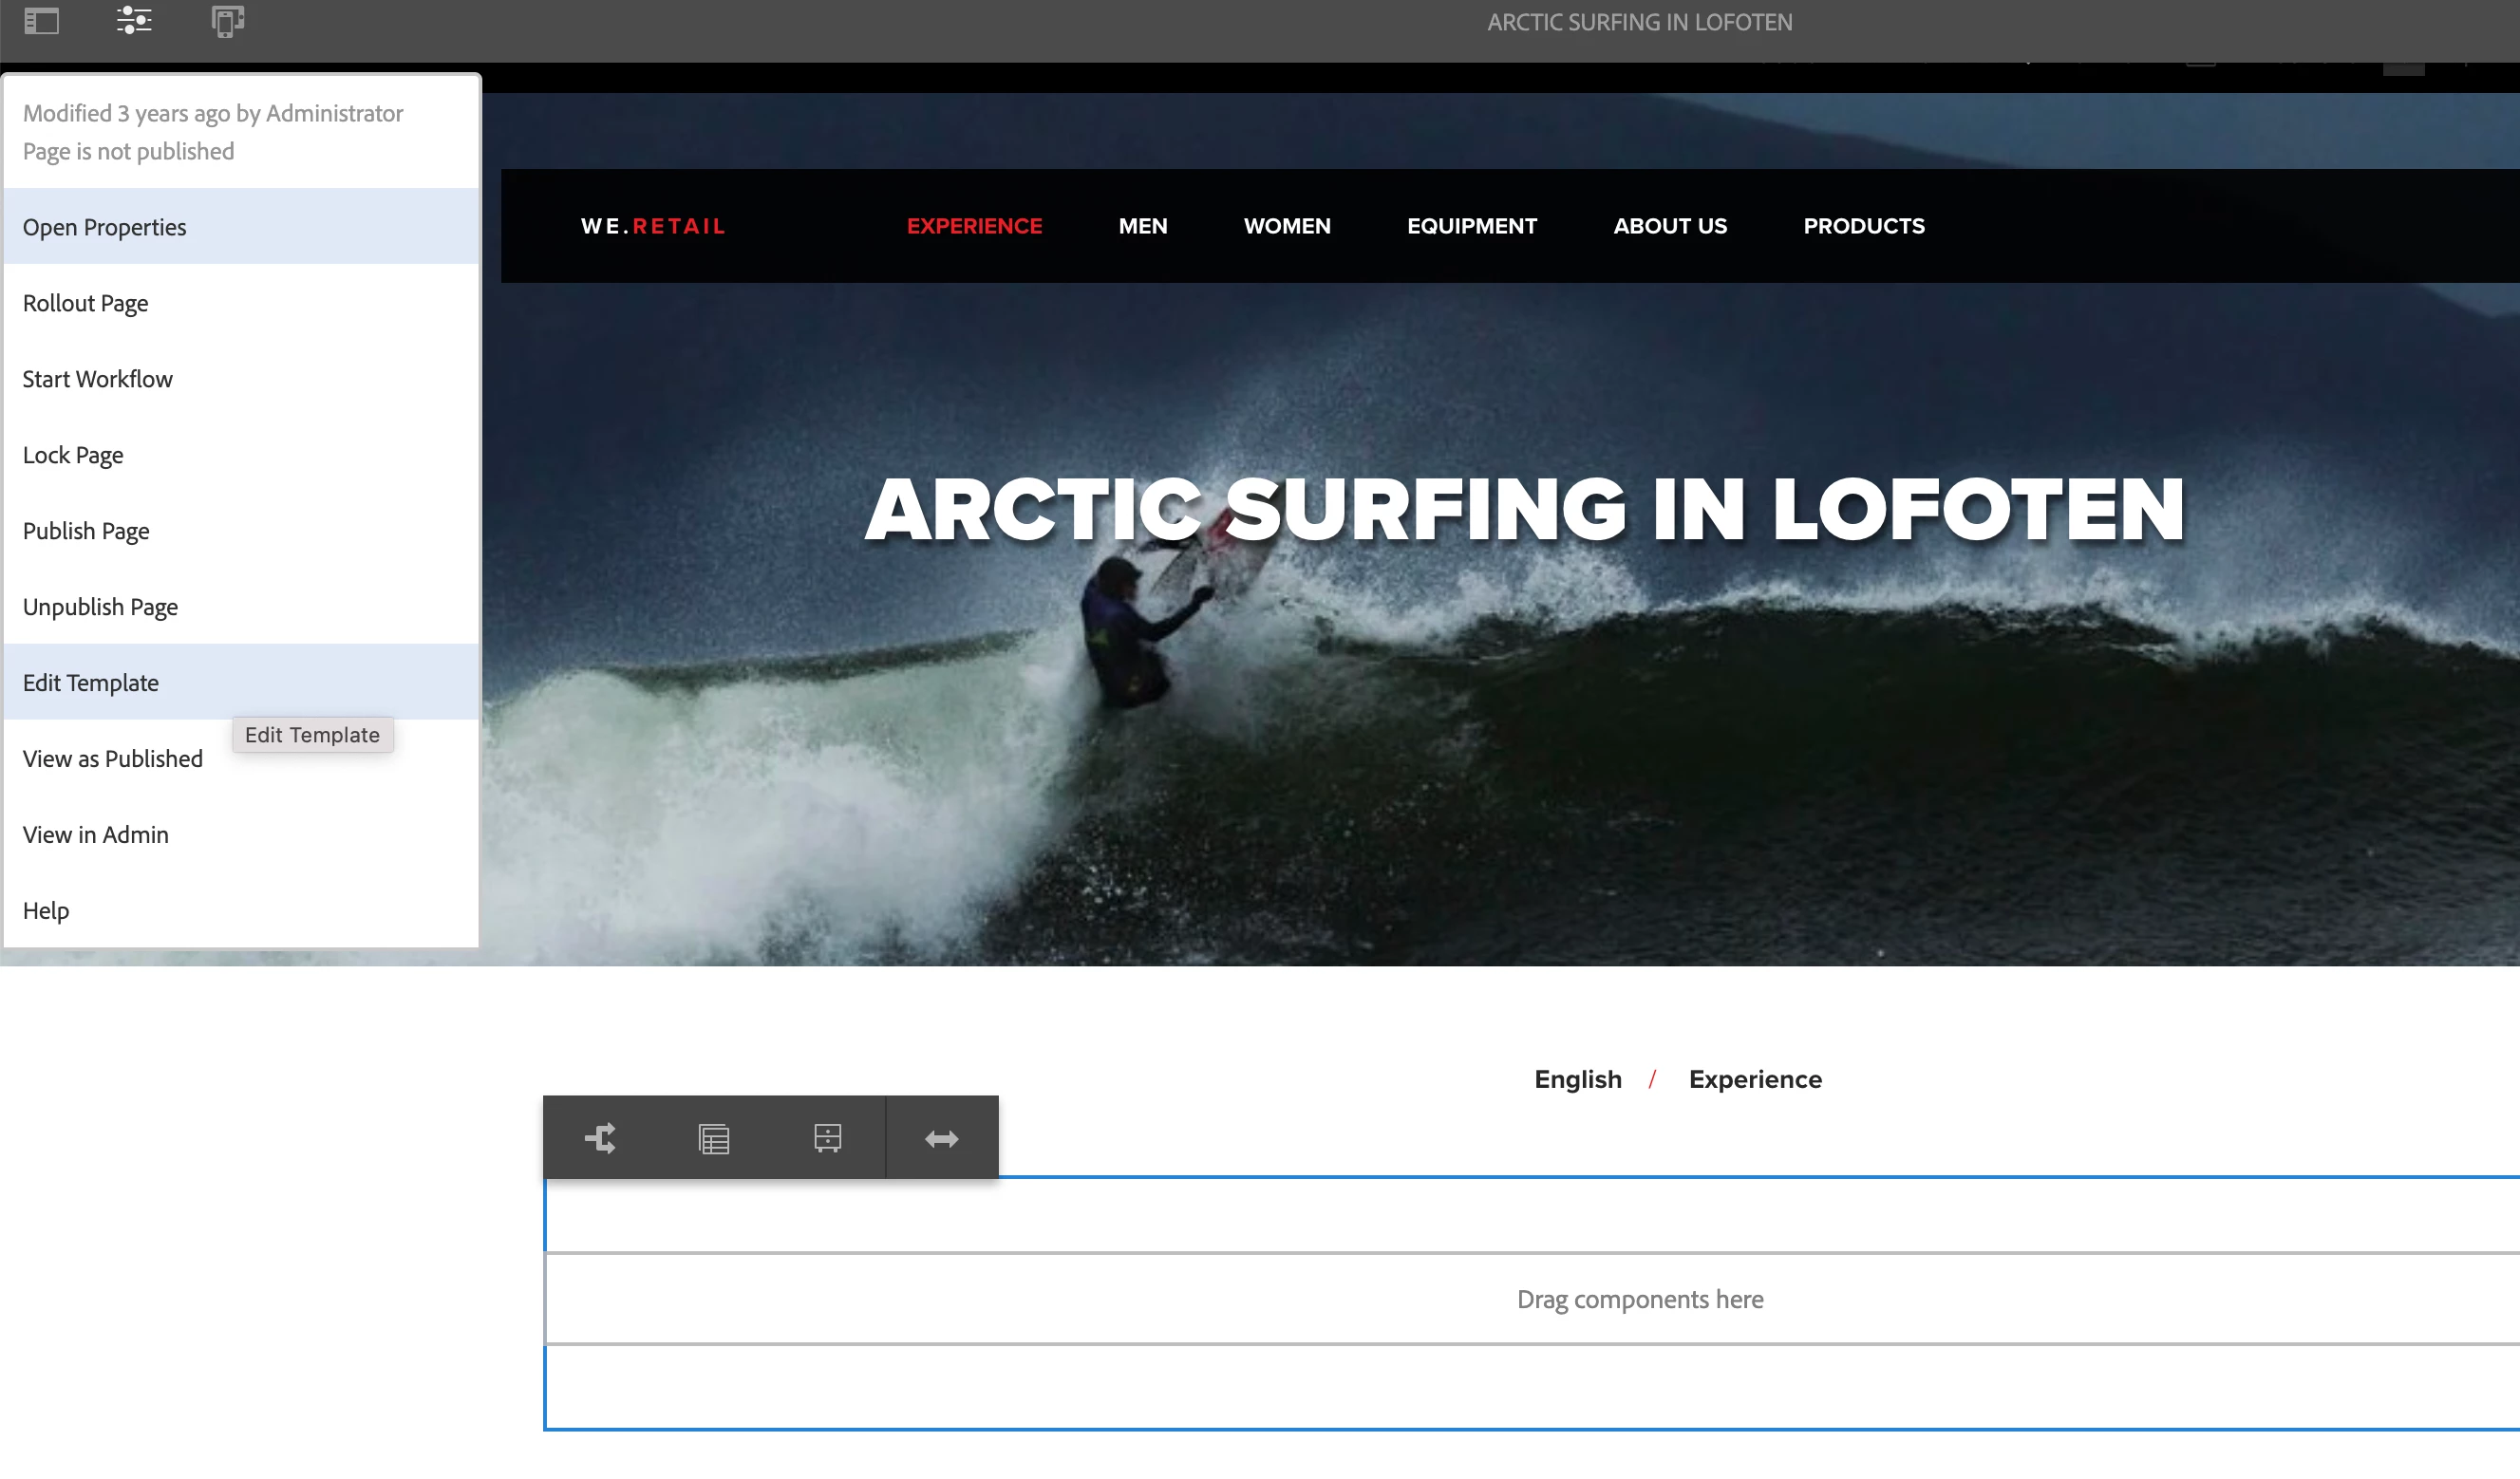The width and height of the screenshot is (2520, 1479).
Task: Click the Unlock structure component icon
Action: [827, 1138]
